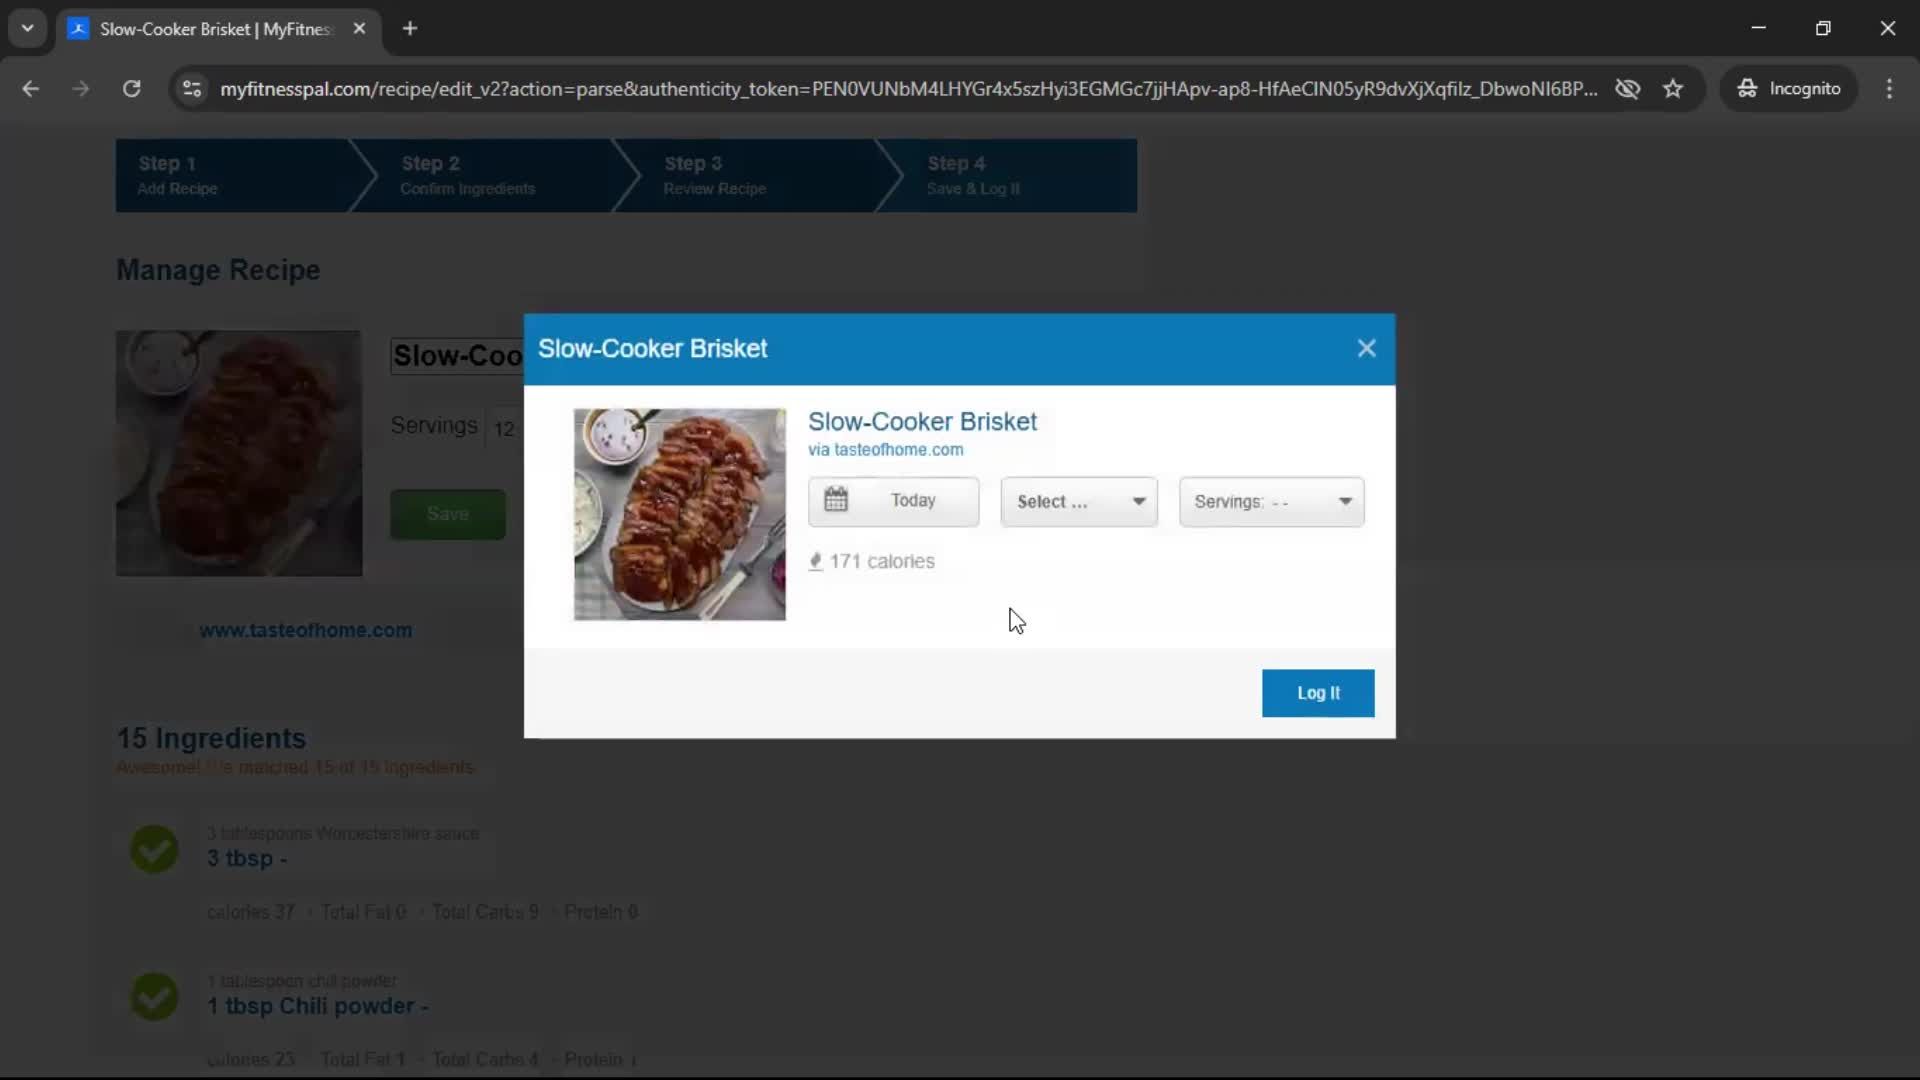Click the address bar URL
The height and width of the screenshot is (1080, 1920).
[908, 89]
